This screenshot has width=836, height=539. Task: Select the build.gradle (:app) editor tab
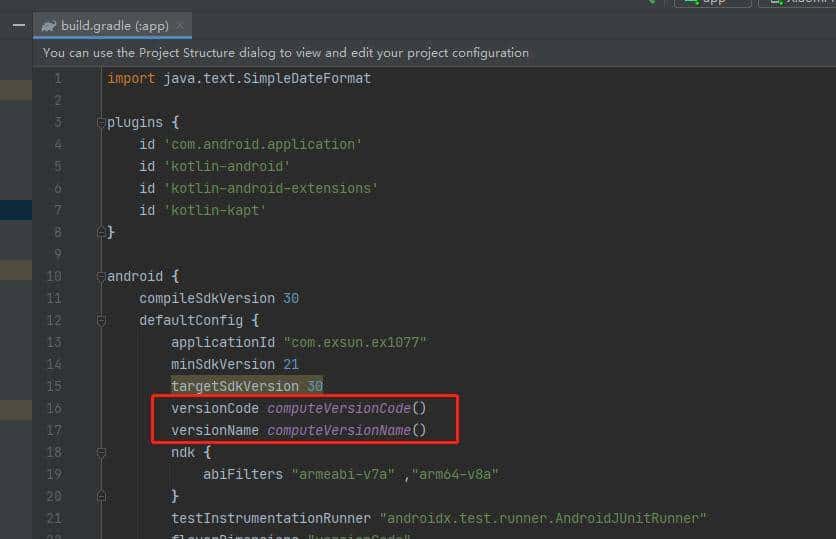click(112, 26)
